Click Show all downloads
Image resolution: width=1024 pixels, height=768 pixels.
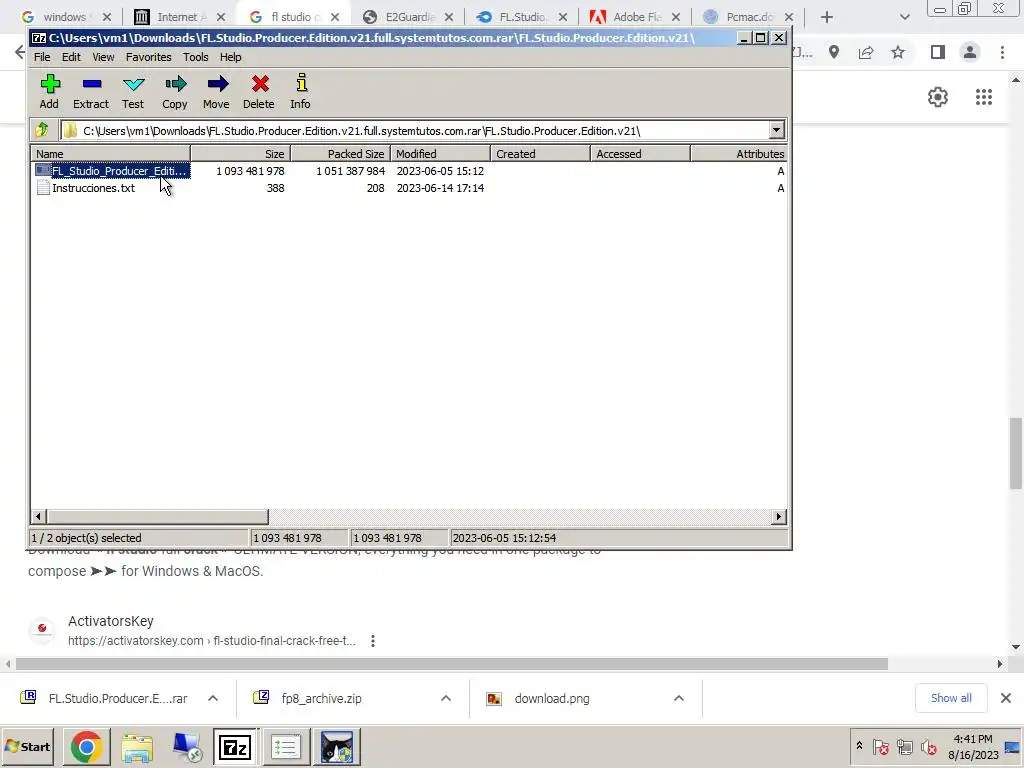tap(951, 698)
